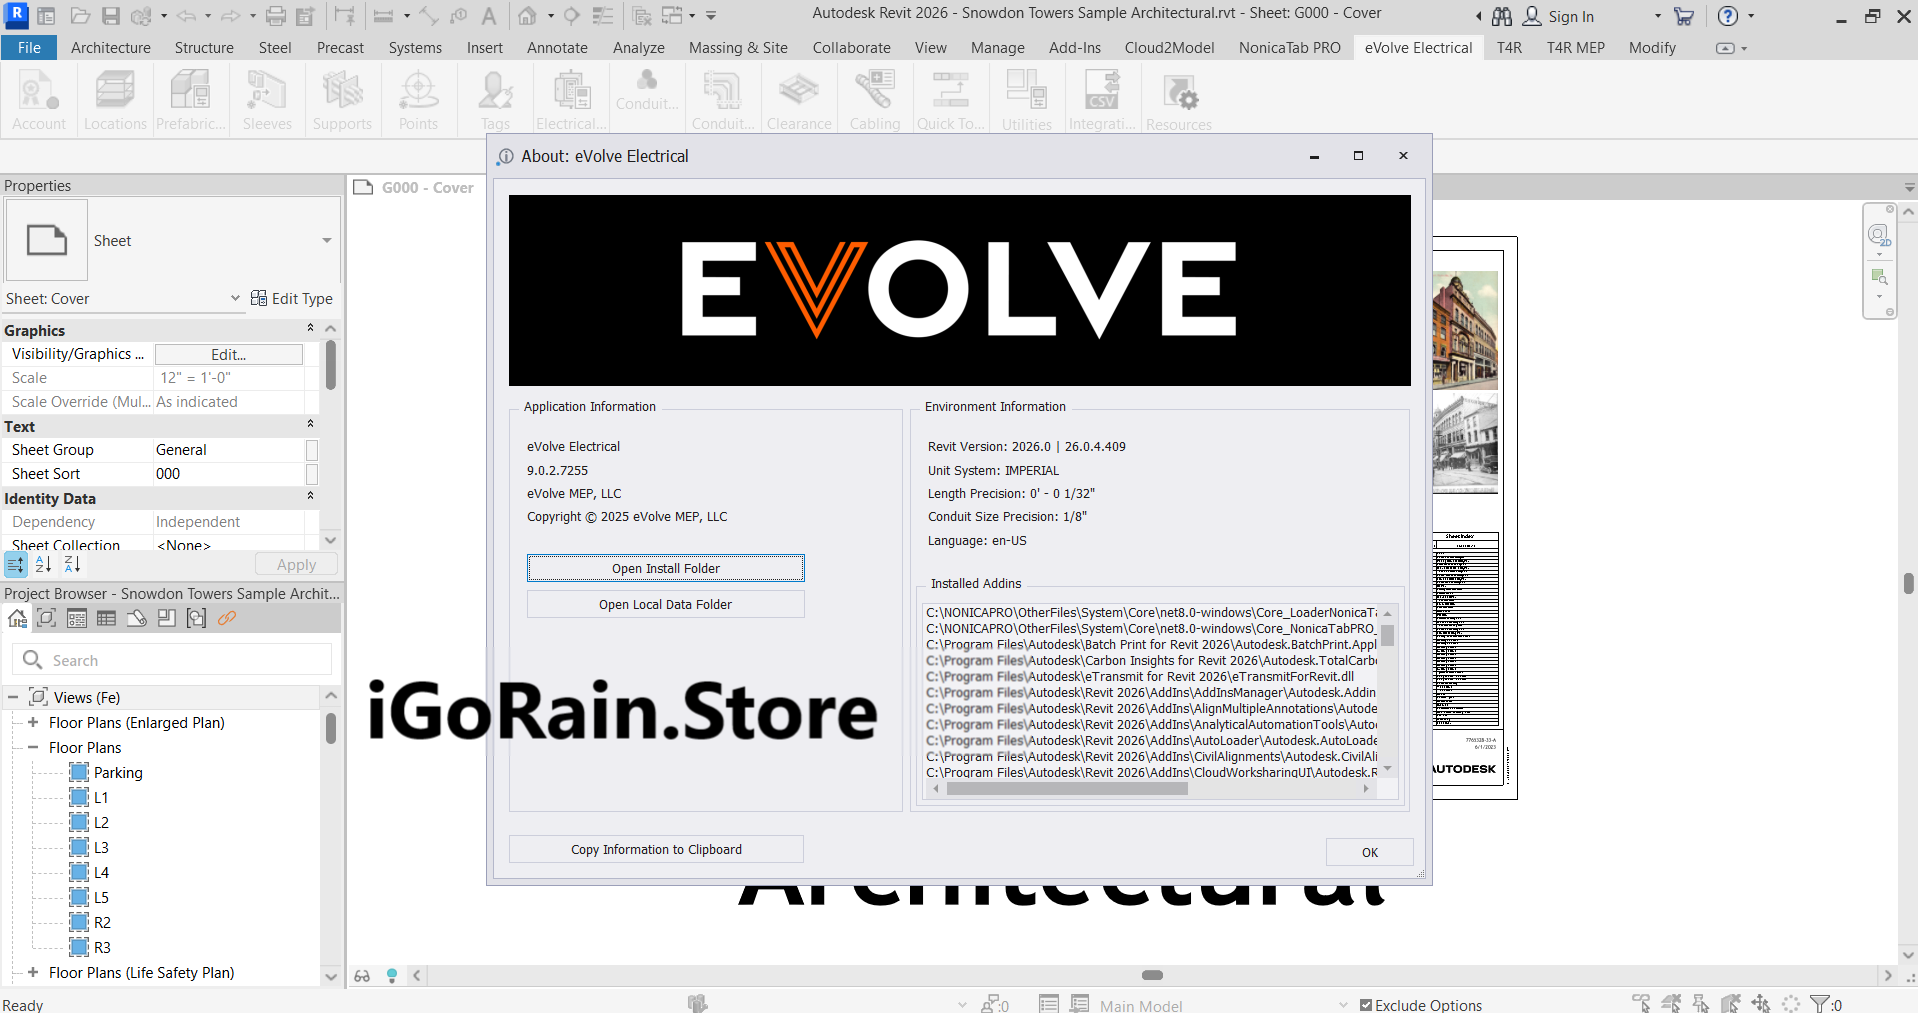Open the File menu
Screen dimensions: 1918x1013
click(x=28, y=47)
